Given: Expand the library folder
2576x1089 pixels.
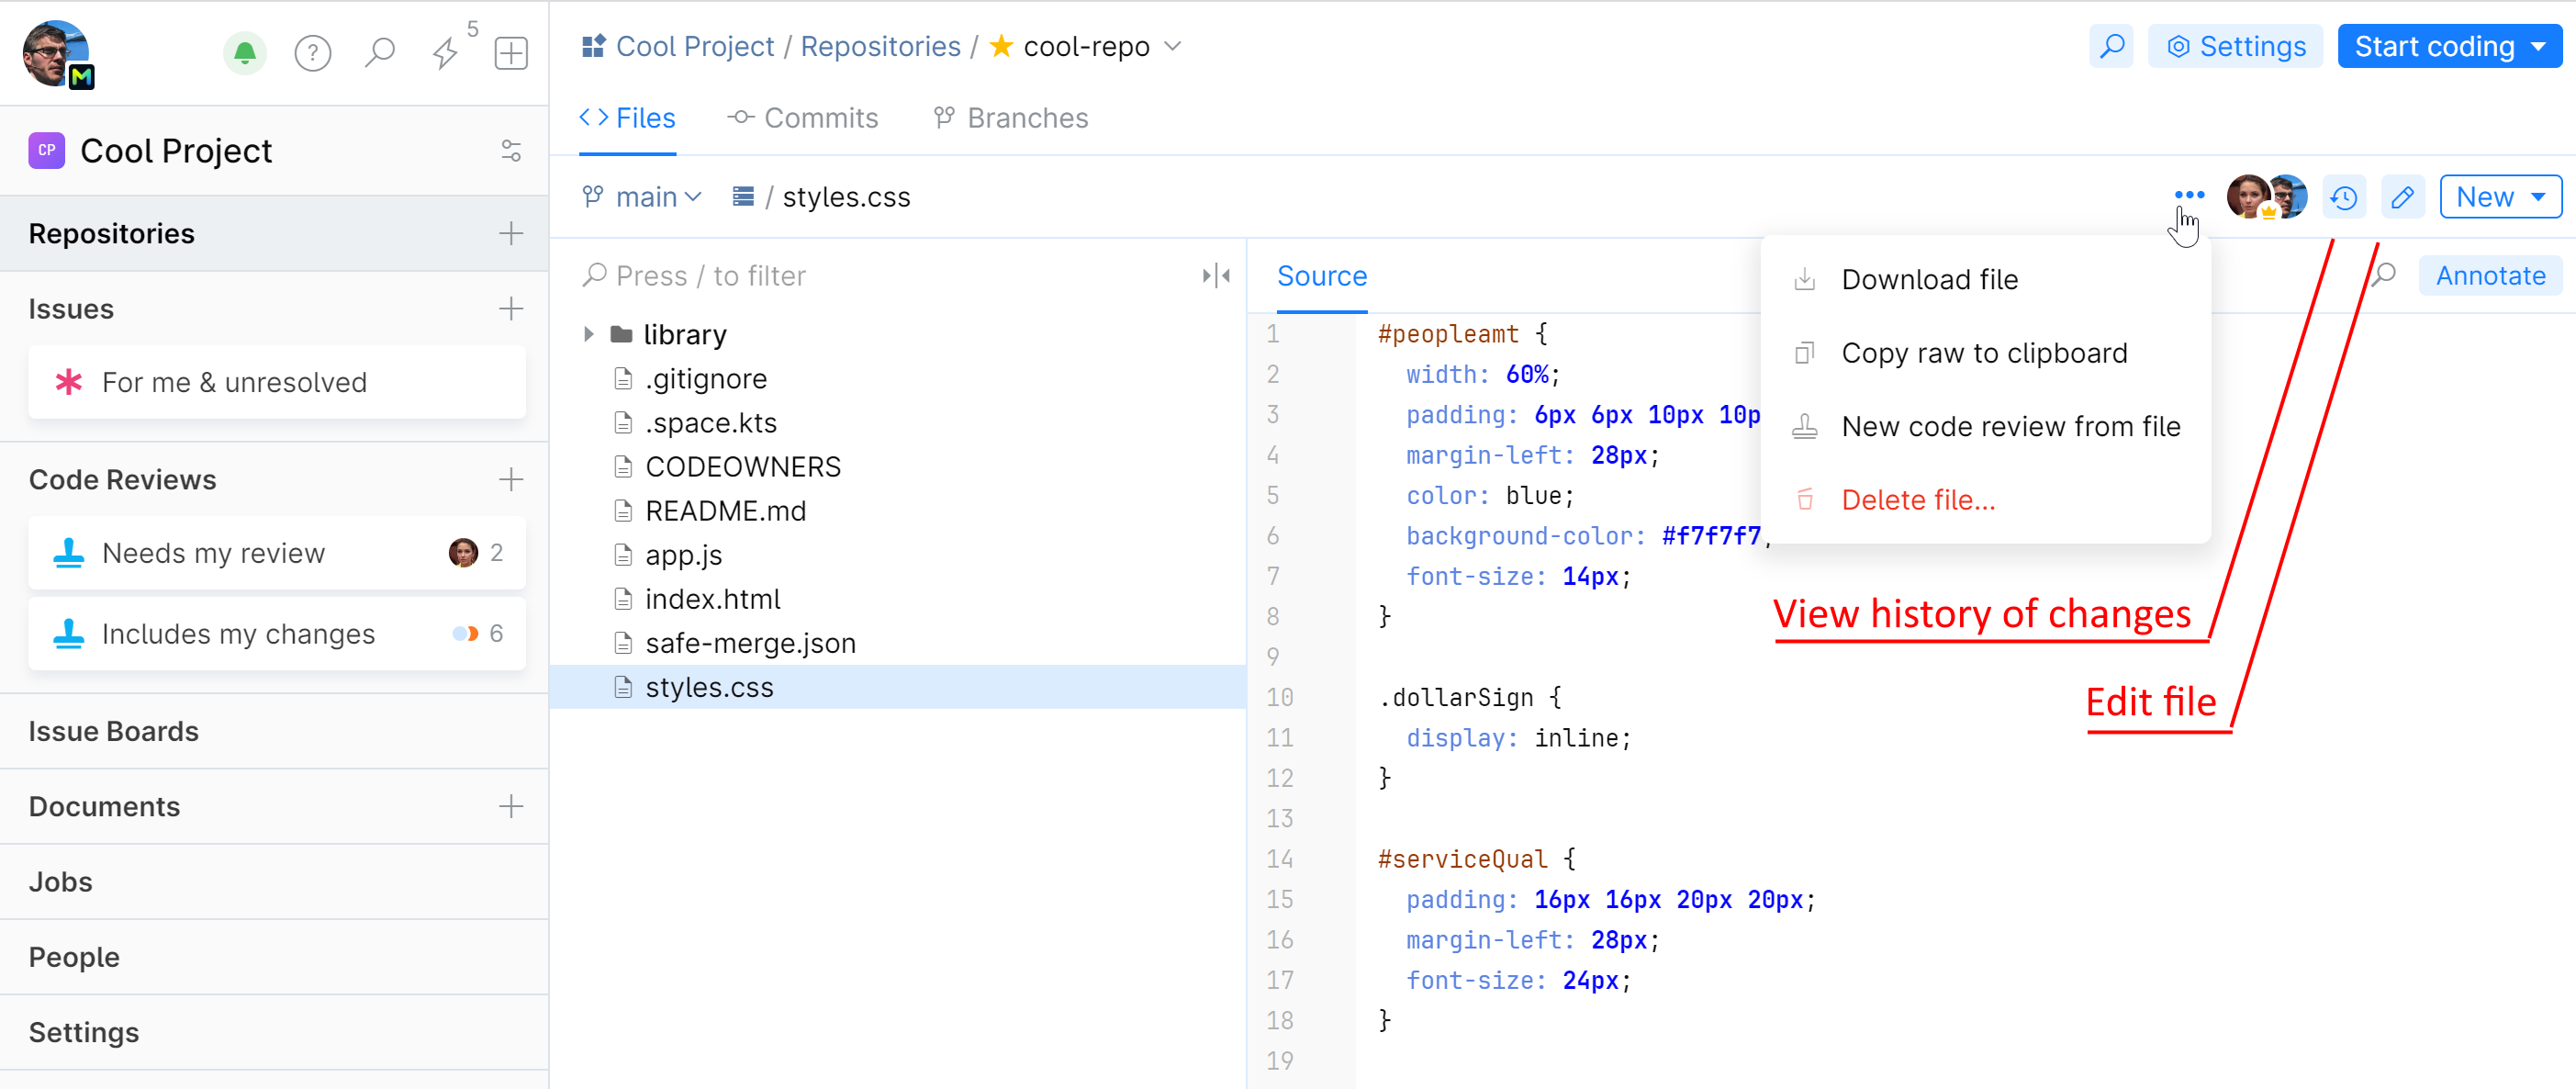Looking at the screenshot, I should [588, 334].
